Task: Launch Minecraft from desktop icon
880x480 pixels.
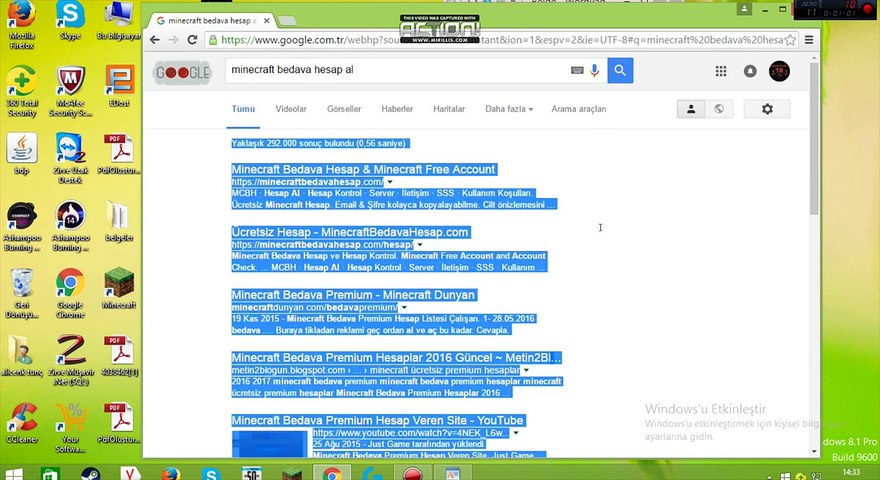Action: (x=119, y=289)
